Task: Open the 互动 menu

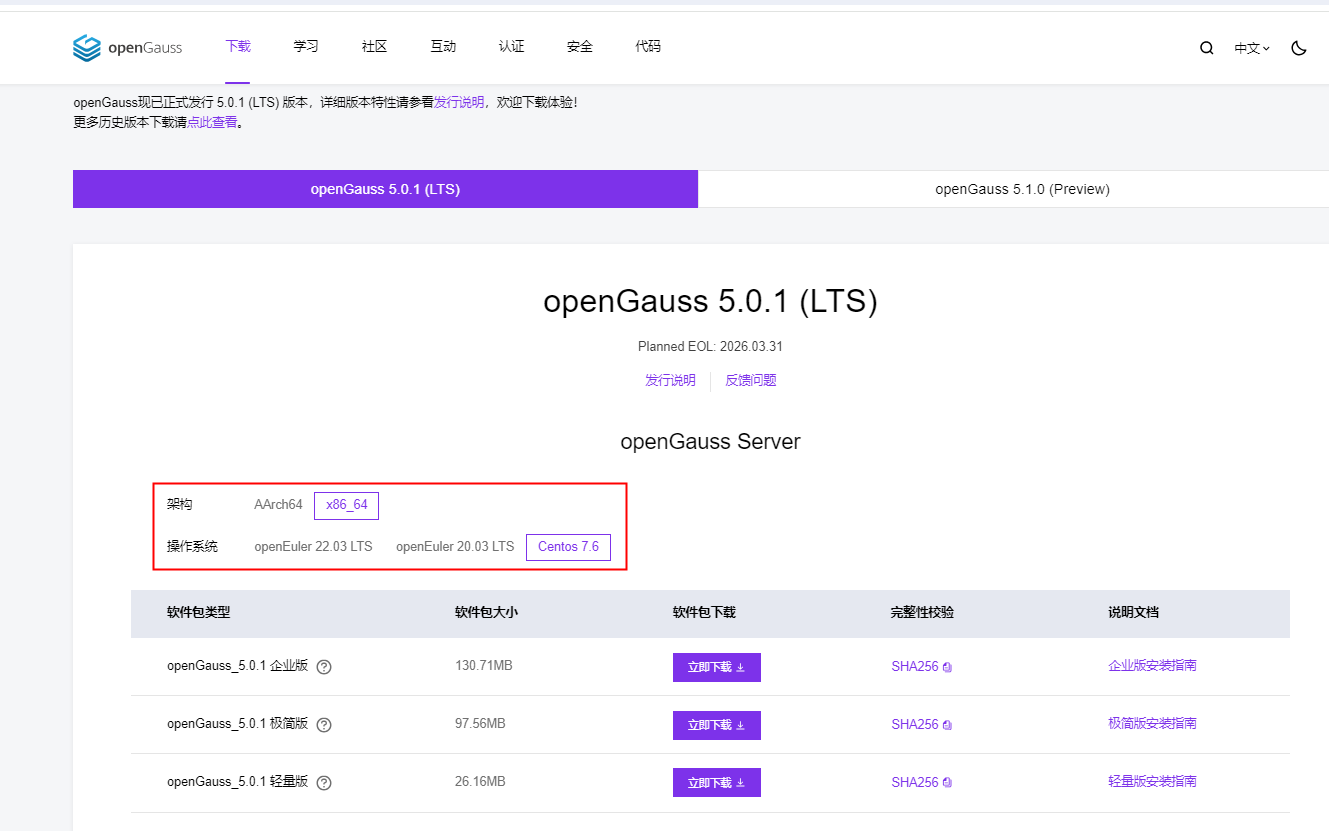Action: tap(443, 46)
